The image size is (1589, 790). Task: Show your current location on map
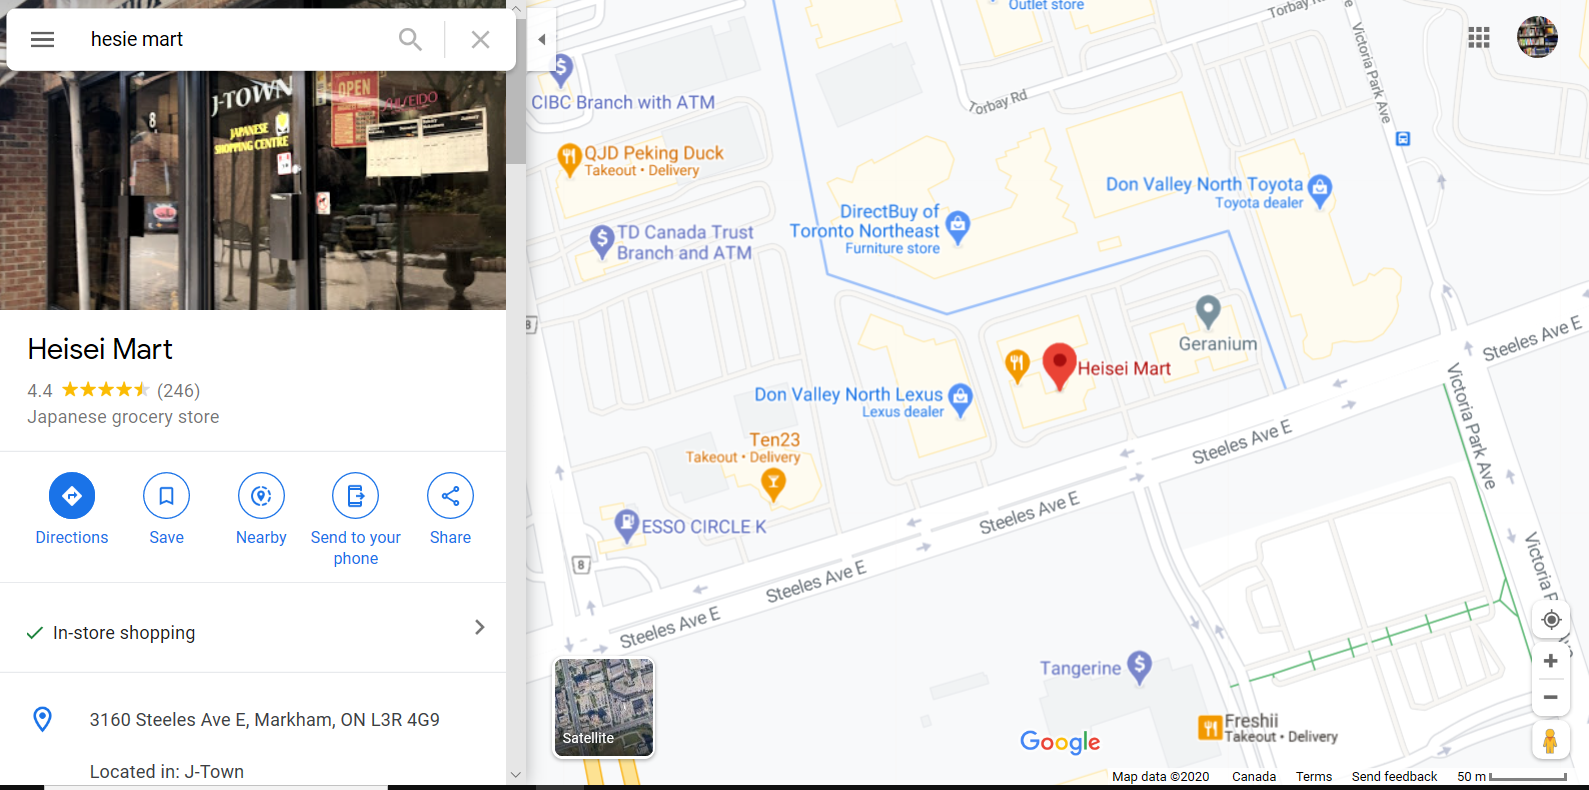click(1551, 620)
